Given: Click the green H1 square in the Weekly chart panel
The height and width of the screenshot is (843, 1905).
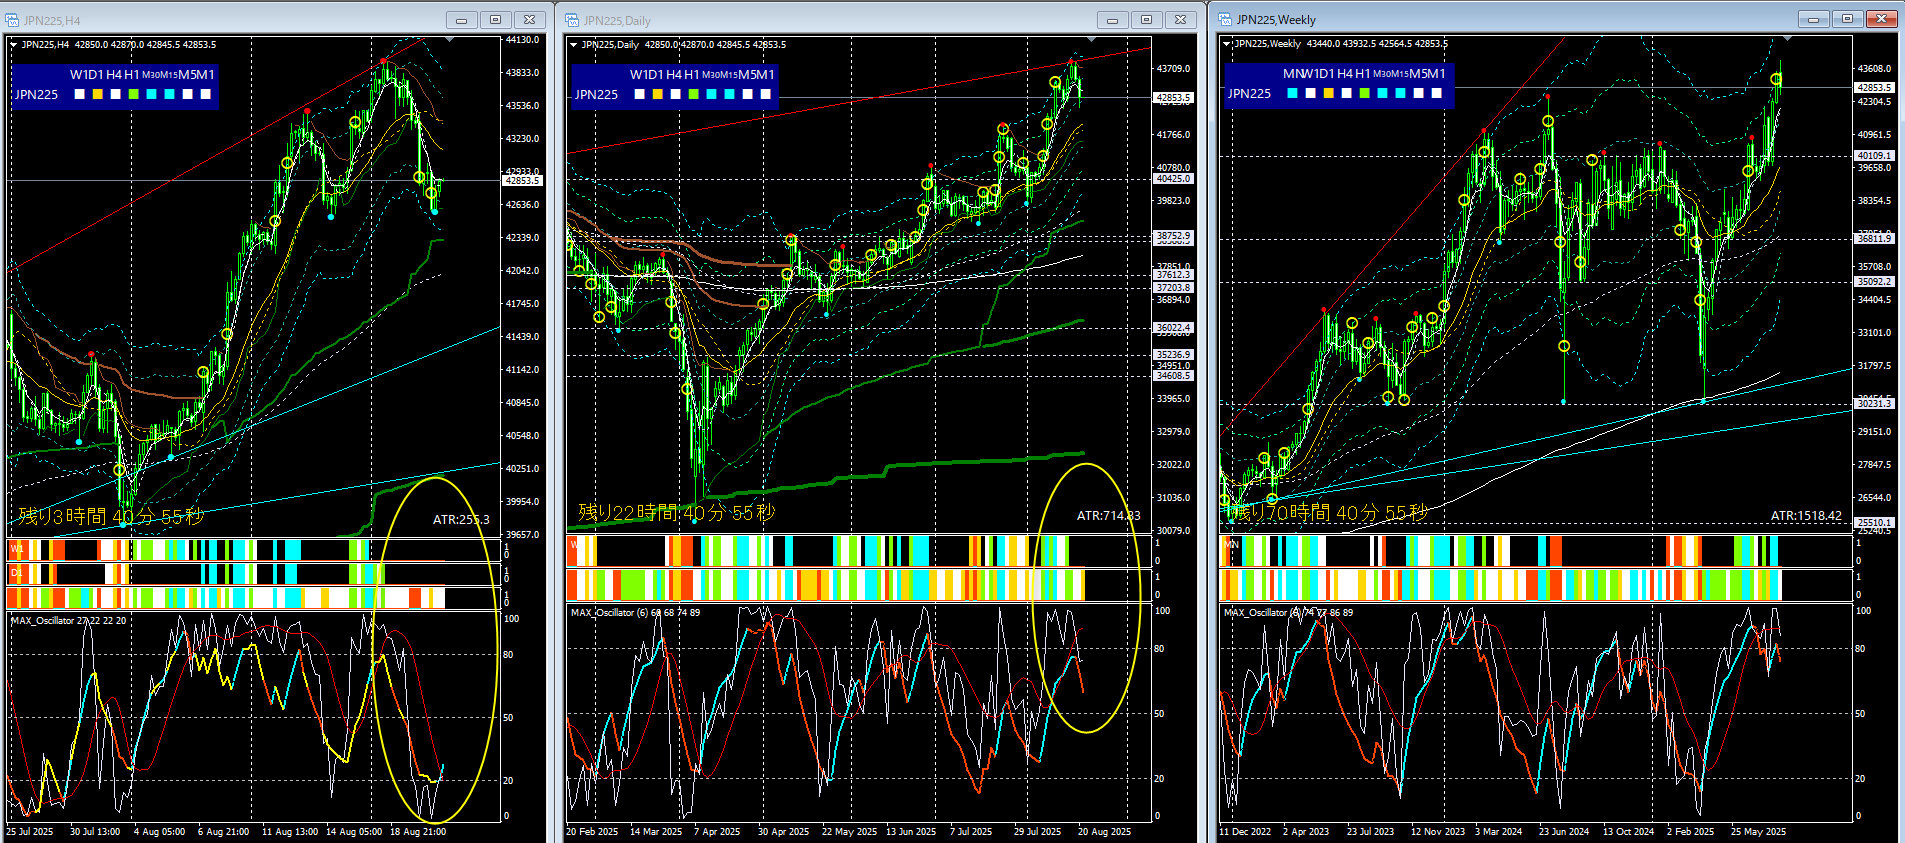Looking at the screenshot, I should (x=1365, y=93).
